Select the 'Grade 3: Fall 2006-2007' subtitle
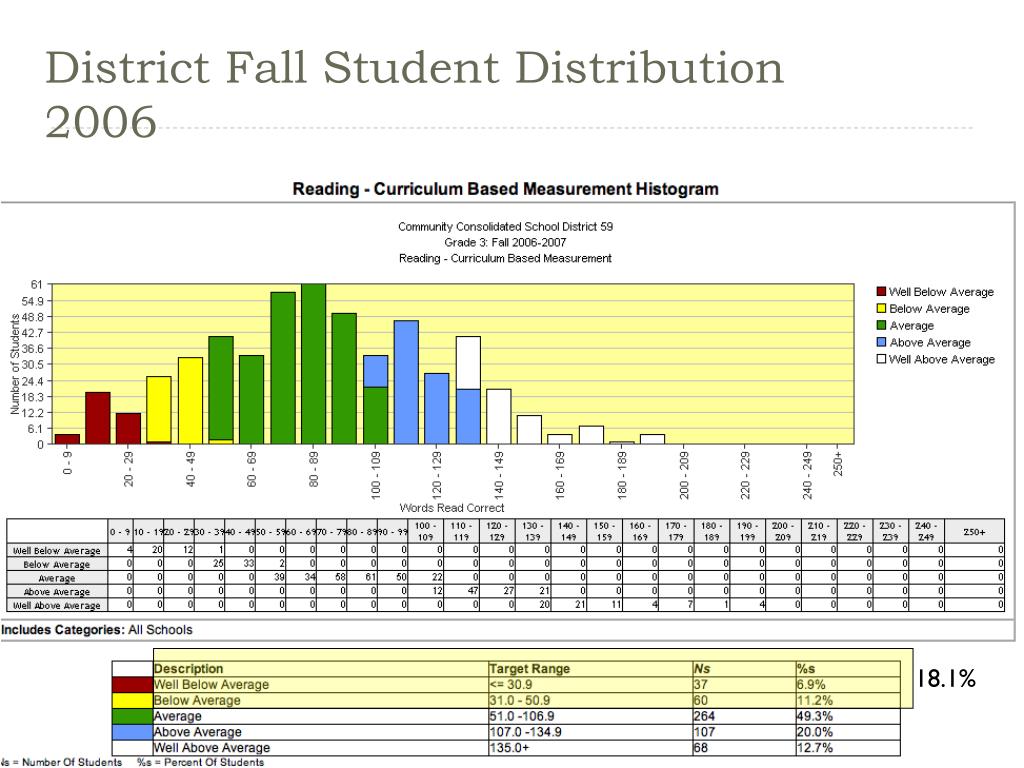Viewport: 1024px width, 768px height. point(505,242)
